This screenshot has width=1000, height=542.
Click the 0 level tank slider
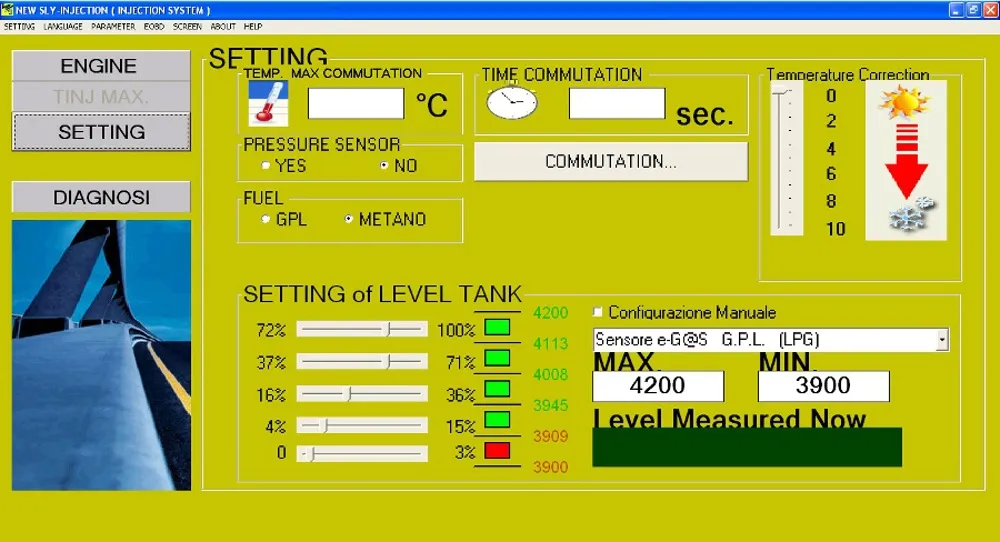pyautogui.click(x=362, y=454)
